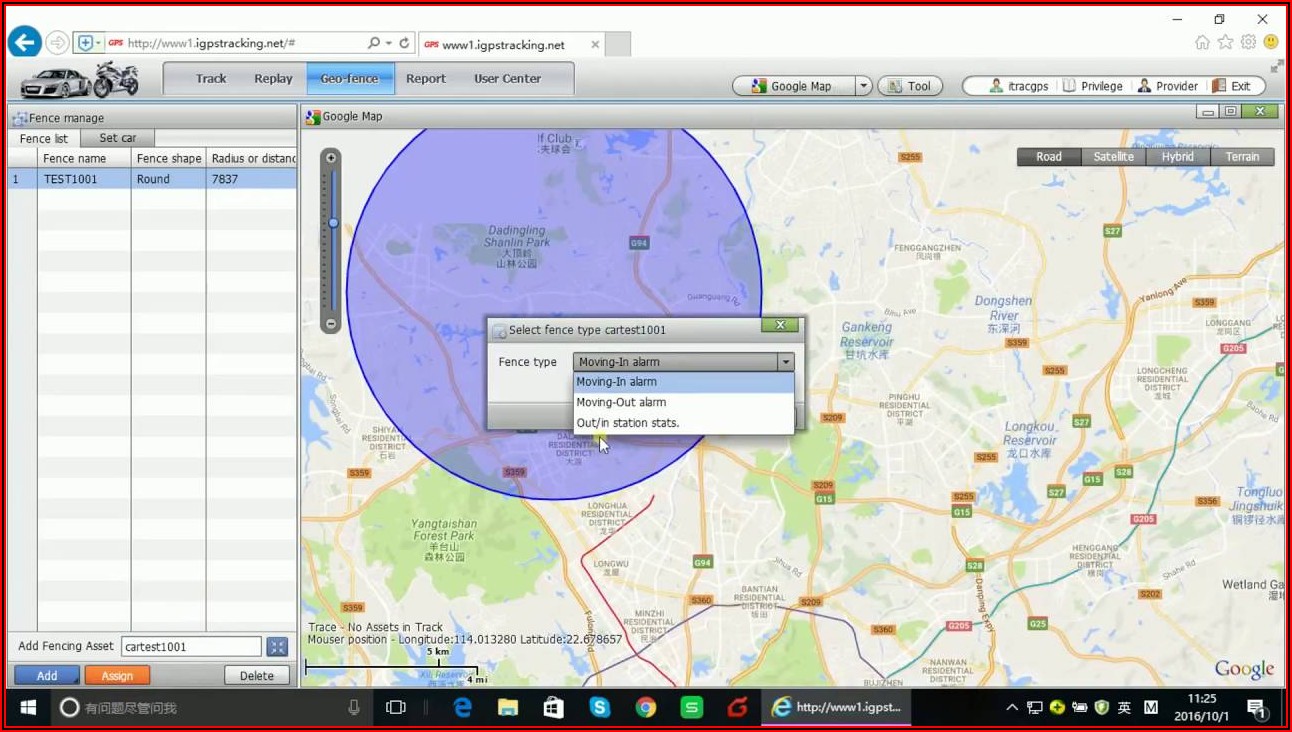
Task: Launch Chrome from the taskbar
Action: 646,708
